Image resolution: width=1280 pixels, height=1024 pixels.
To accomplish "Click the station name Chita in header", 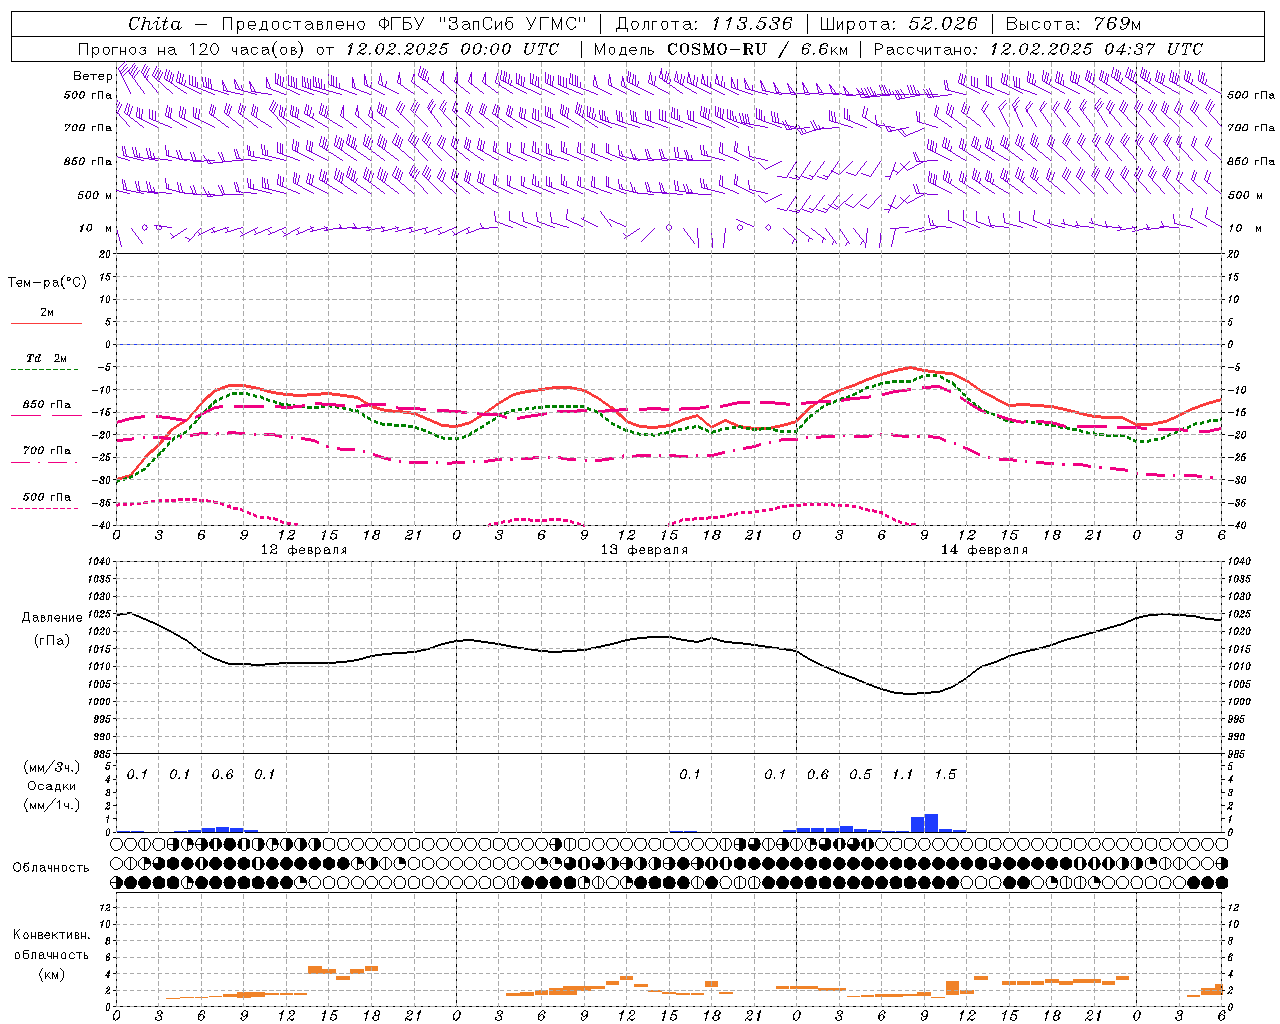I will click(x=155, y=24).
